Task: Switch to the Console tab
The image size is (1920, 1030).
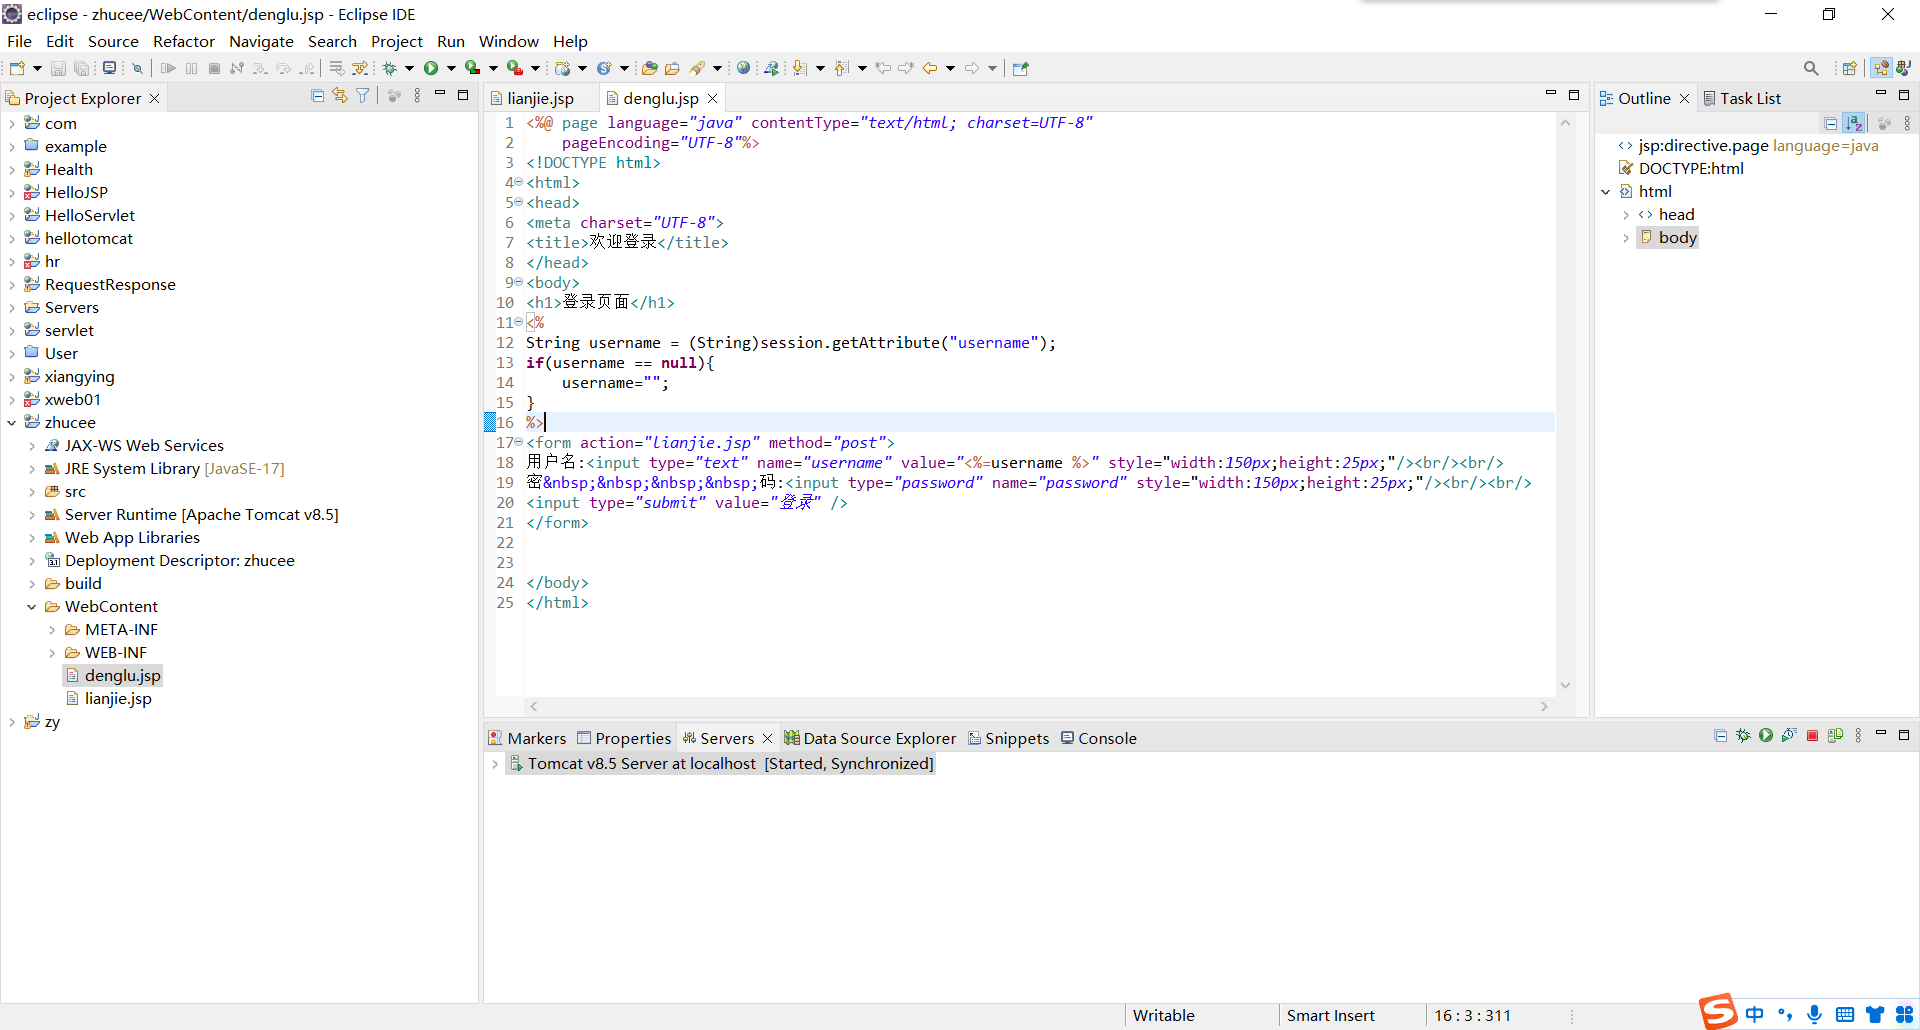Action: pyautogui.click(x=1098, y=738)
